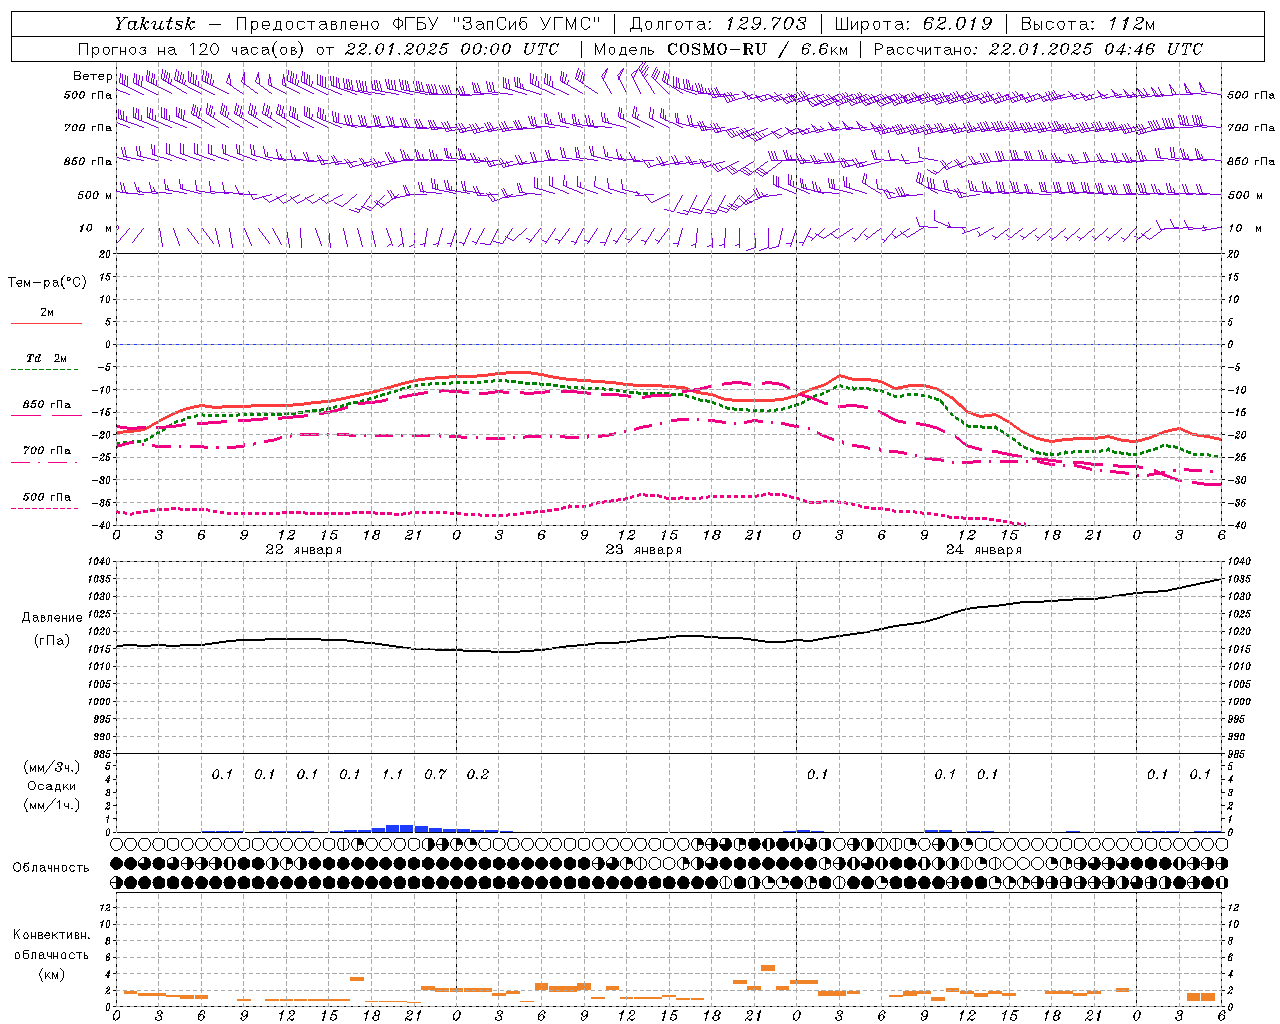
Task: Click '850 гПа' in the temperature legend
Action: [47, 405]
